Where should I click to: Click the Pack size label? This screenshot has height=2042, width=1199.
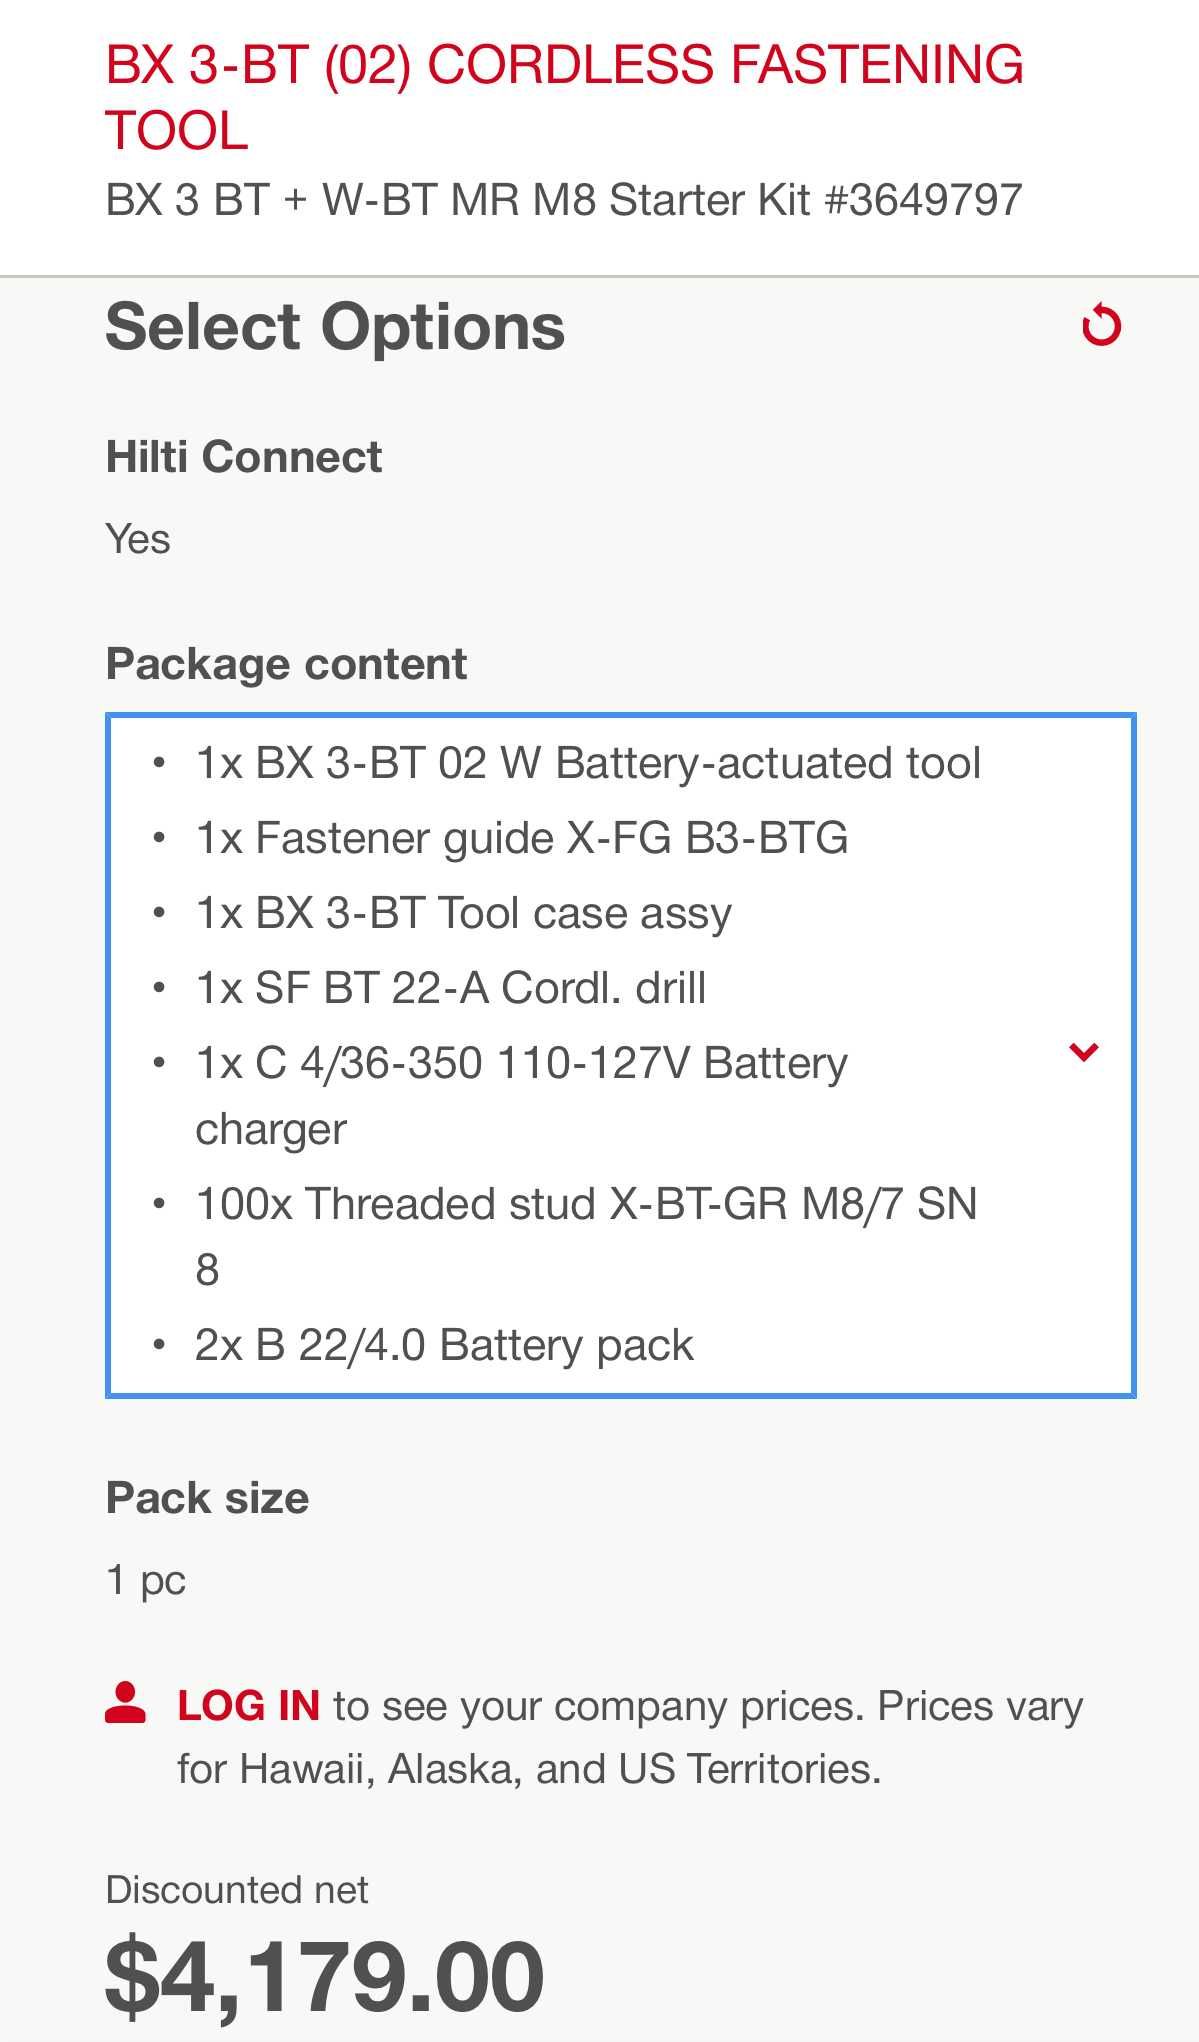tap(207, 1498)
